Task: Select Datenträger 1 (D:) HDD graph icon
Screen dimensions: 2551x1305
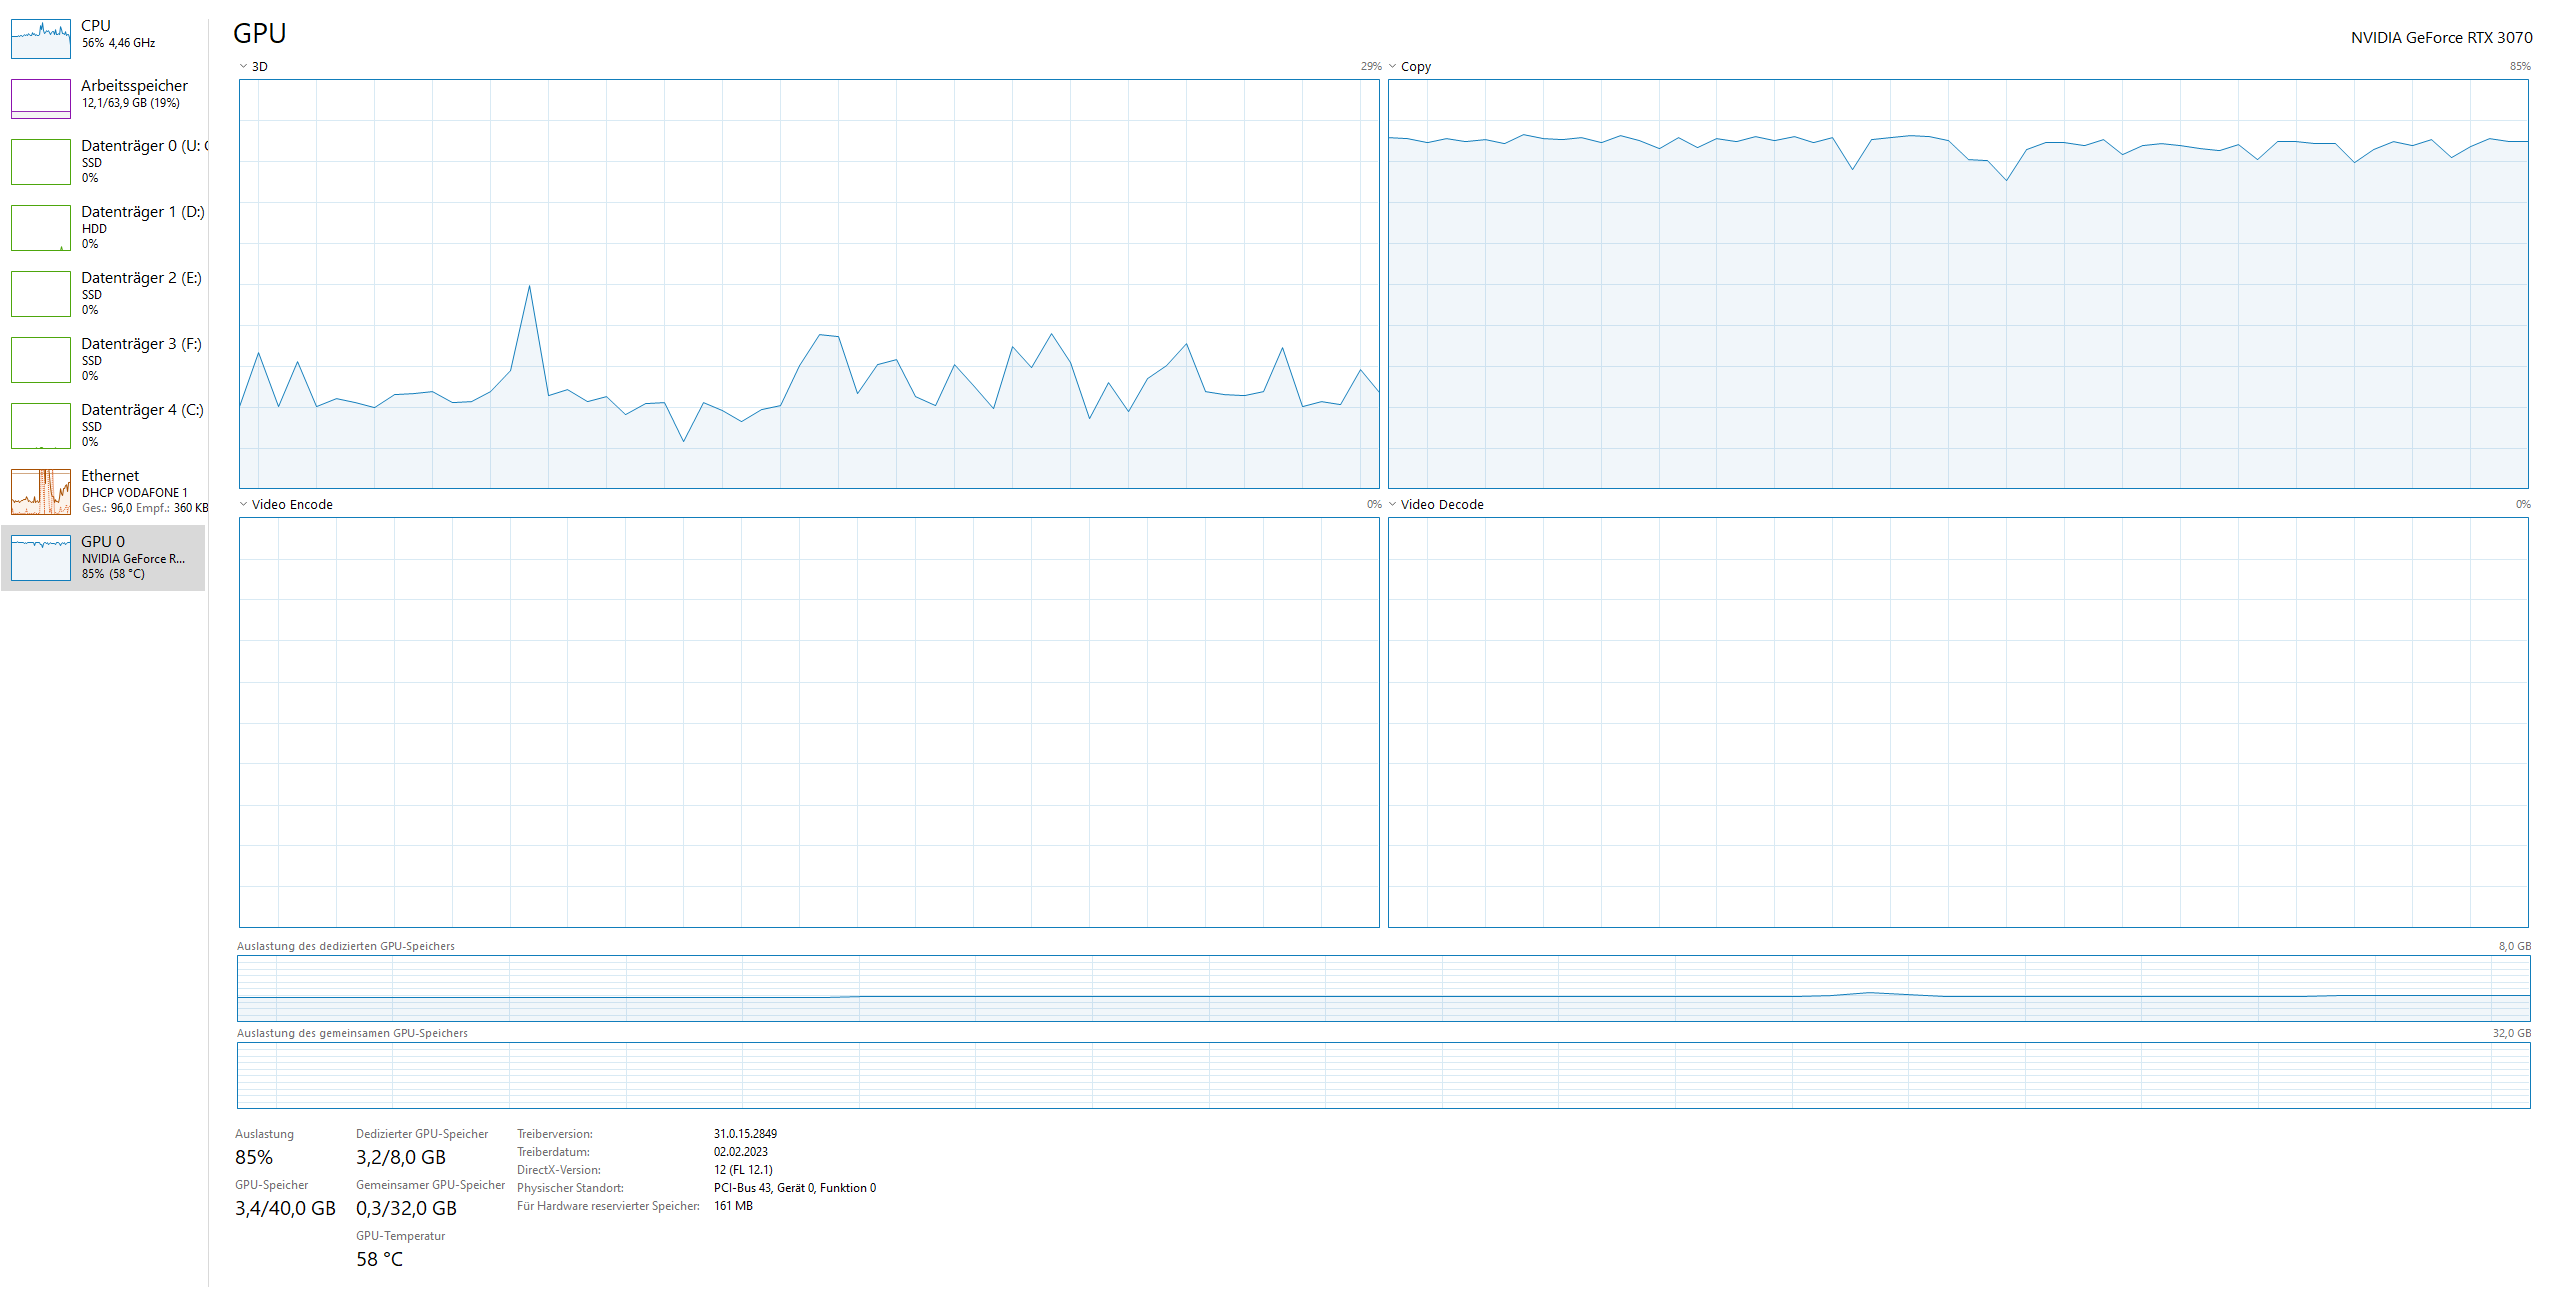Action: (41, 228)
